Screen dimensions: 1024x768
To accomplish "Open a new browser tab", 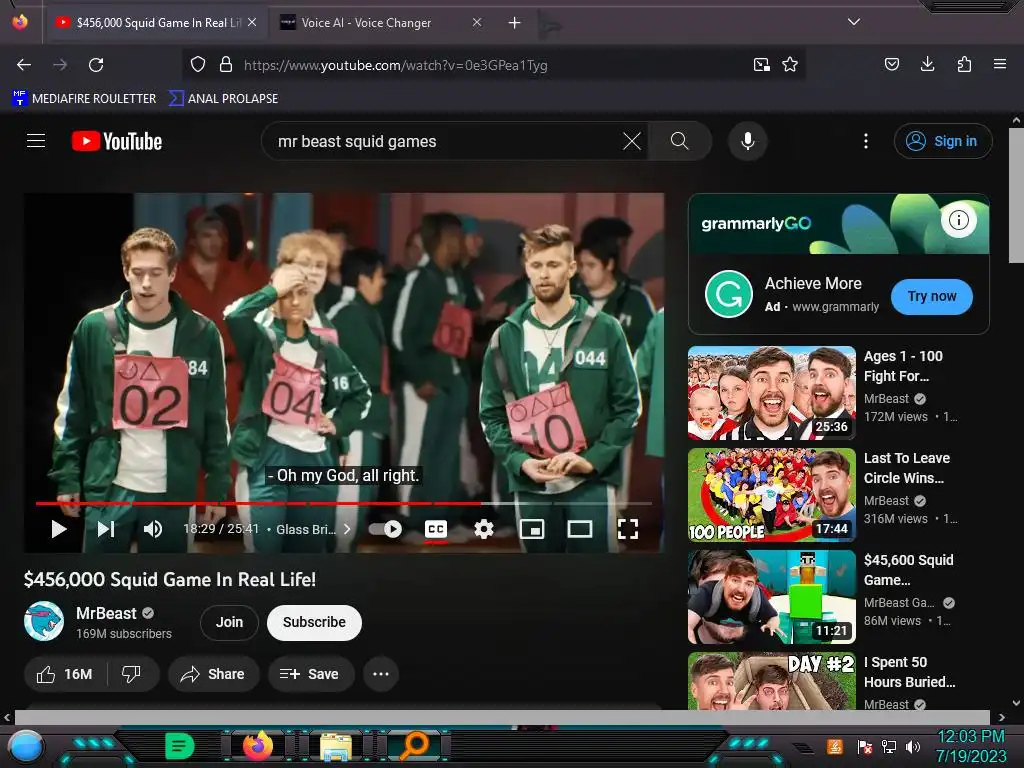I will coord(515,23).
